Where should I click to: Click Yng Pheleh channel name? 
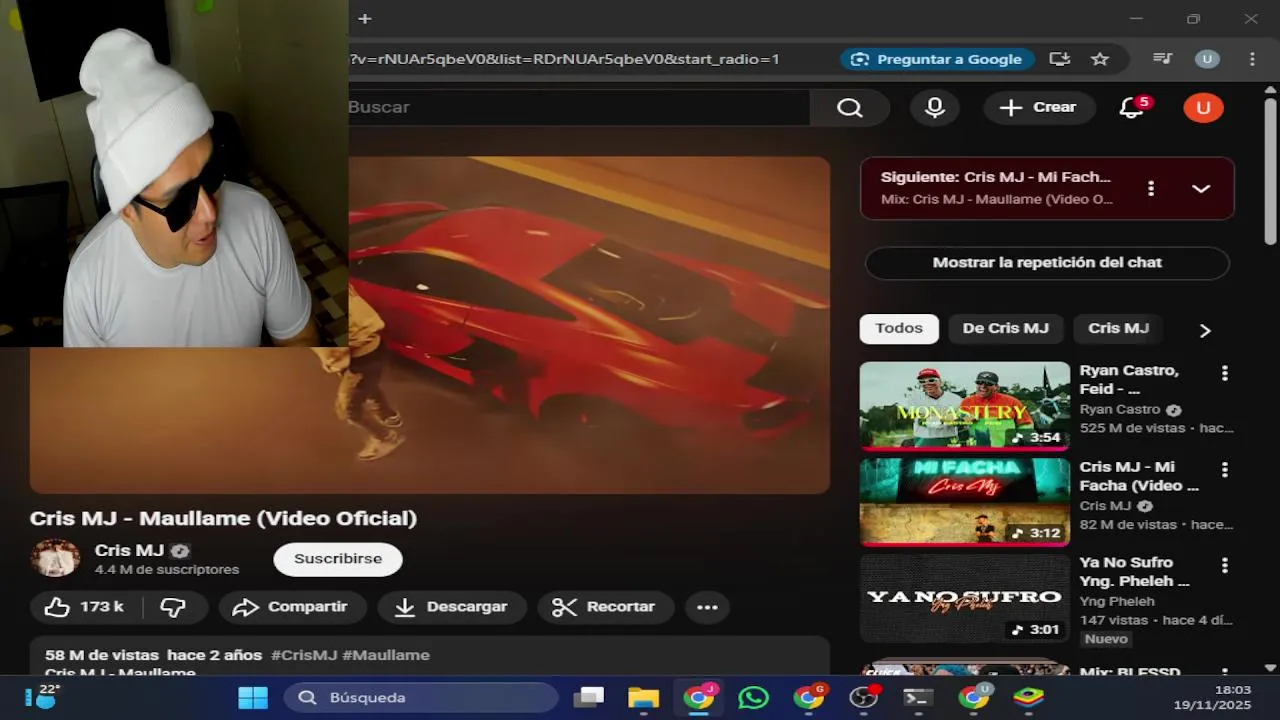[x=1117, y=602]
